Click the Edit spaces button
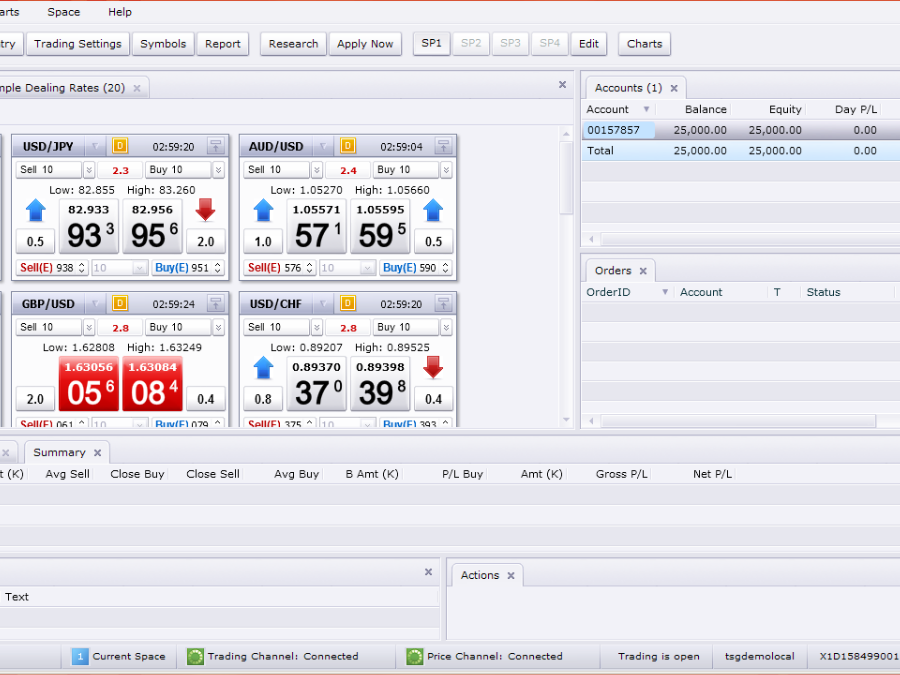The width and height of the screenshot is (900, 675). pos(588,44)
